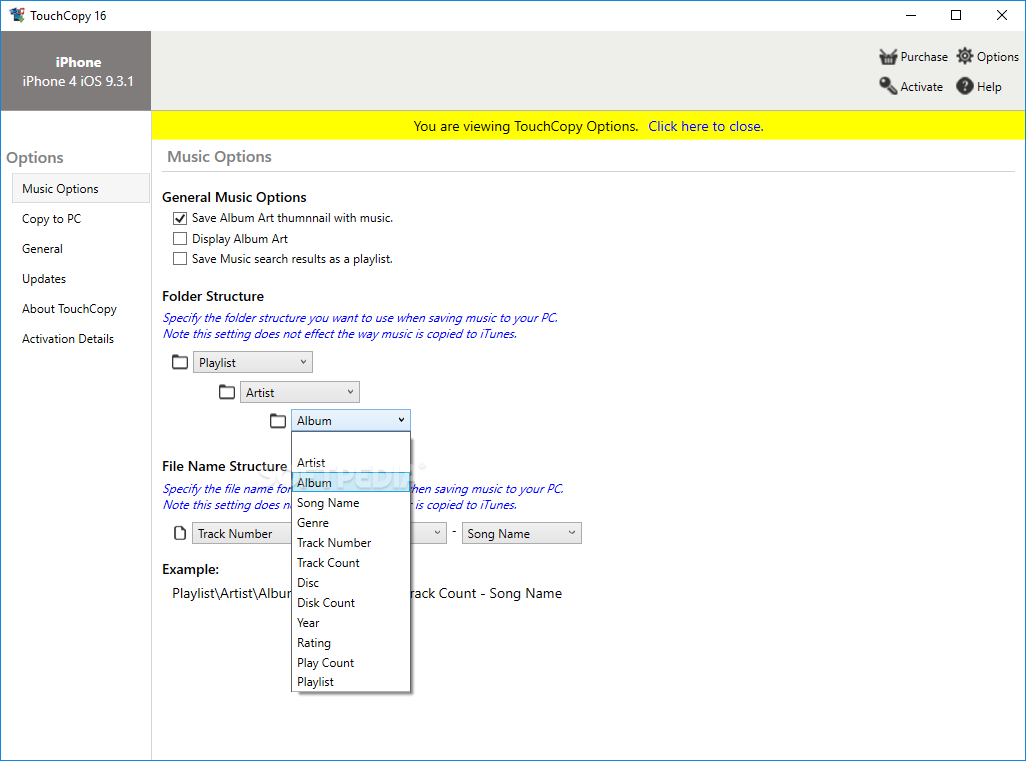Image resolution: width=1026 pixels, height=761 pixels.
Task: Pick Disc from the dropdown list
Action: [x=351, y=582]
